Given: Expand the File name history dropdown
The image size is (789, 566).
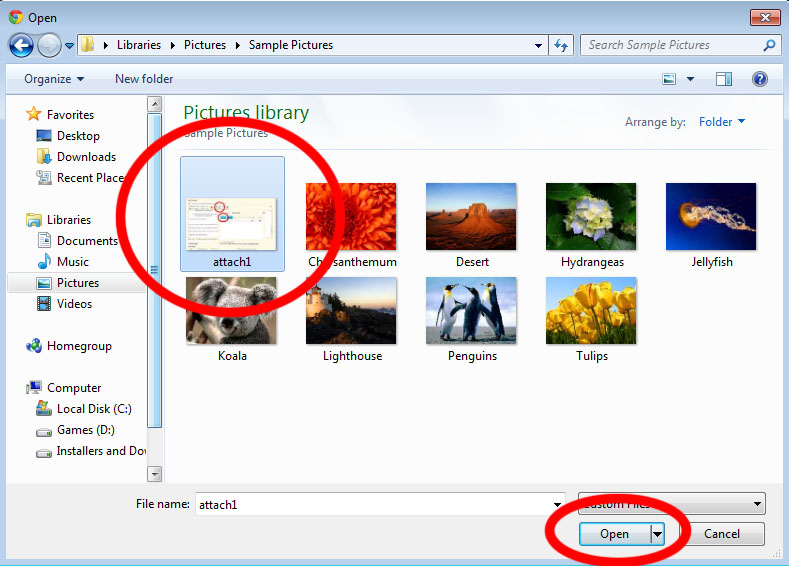Looking at the screenshot, I should tap(557, 504).
